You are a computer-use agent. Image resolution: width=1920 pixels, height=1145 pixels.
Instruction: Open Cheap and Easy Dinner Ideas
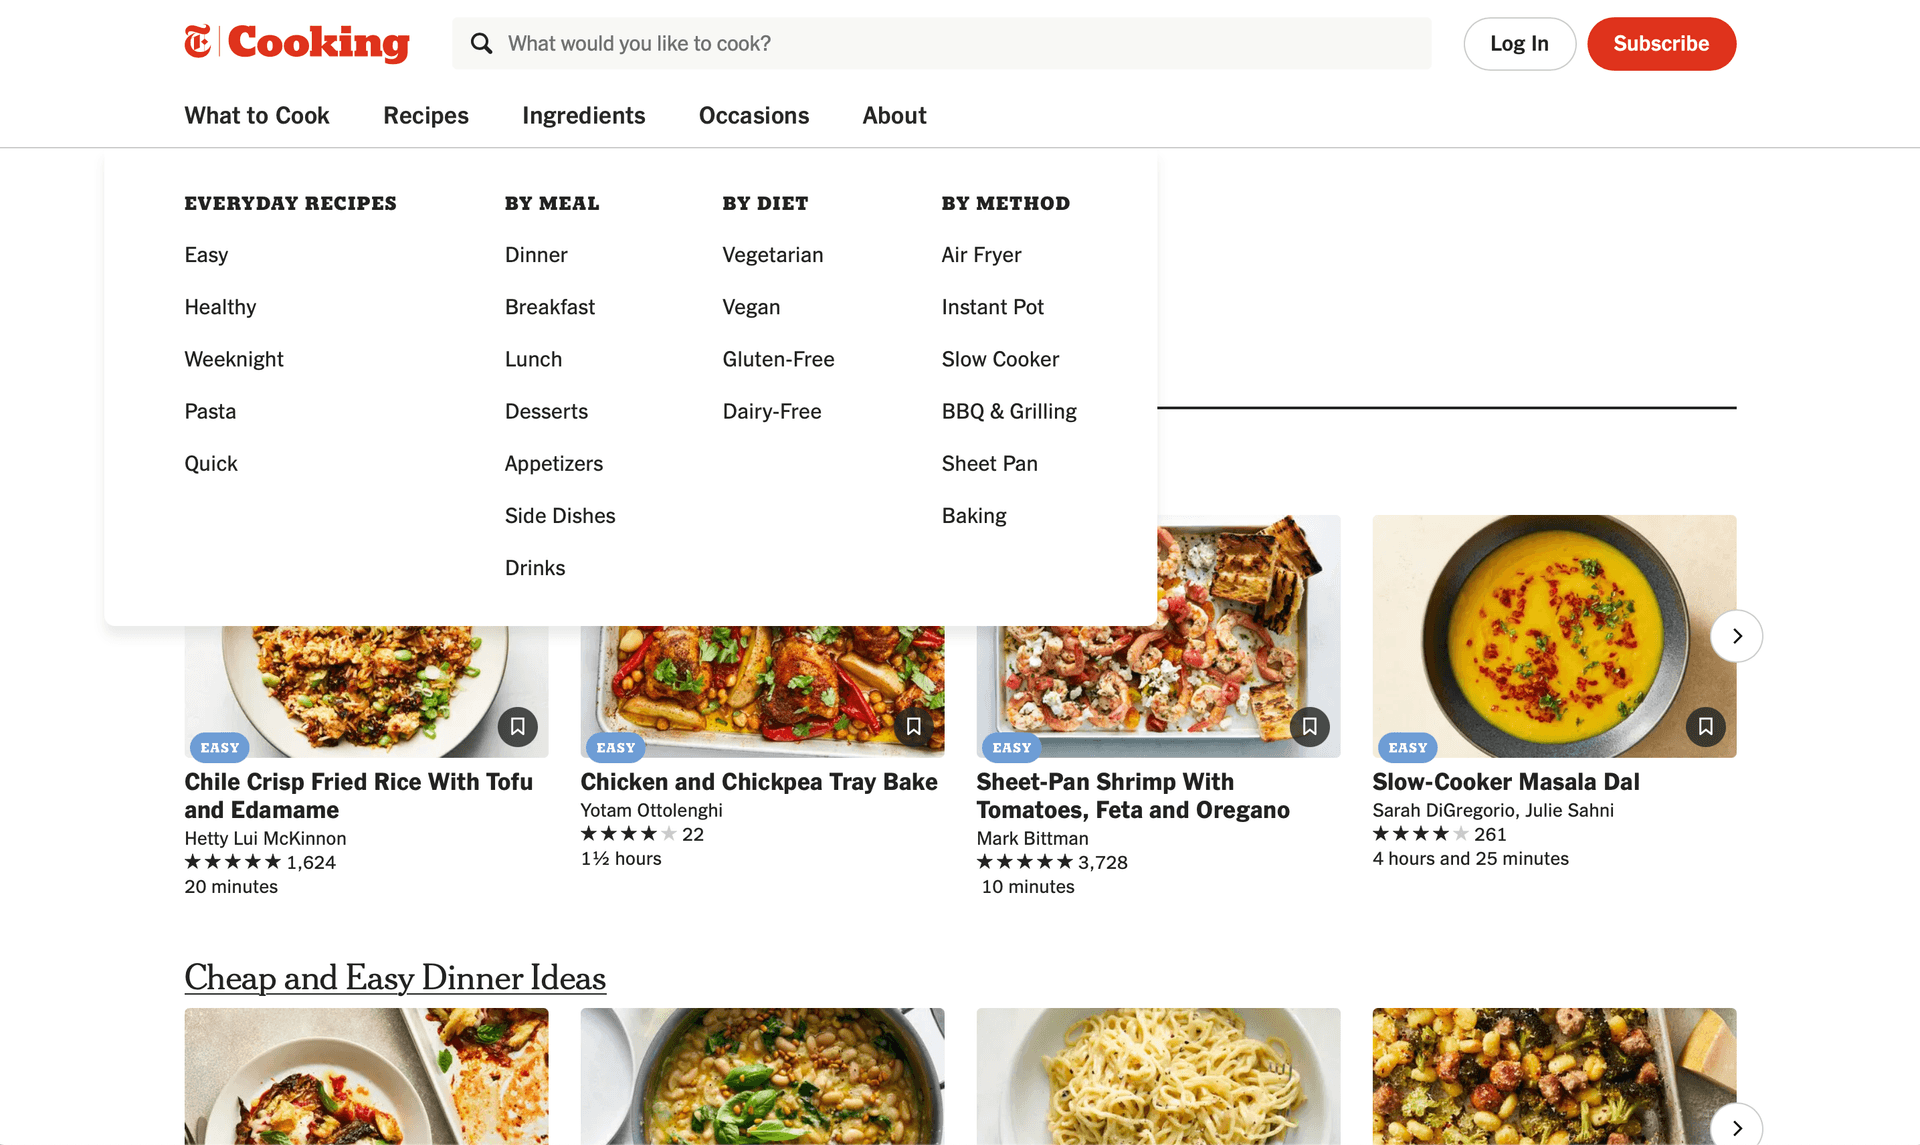click(x=394, y=978)
